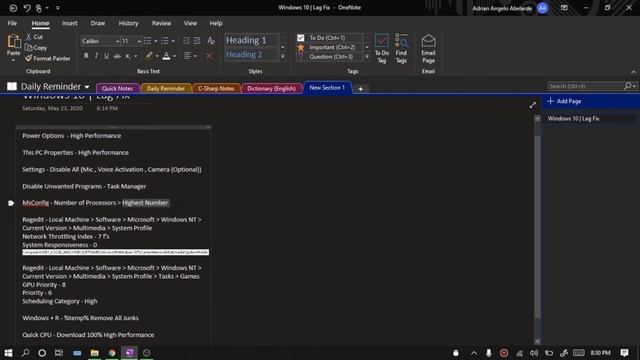Open highlight color dropdown arrow
This screenshot has height=360, width=640.
pos(157,56)
